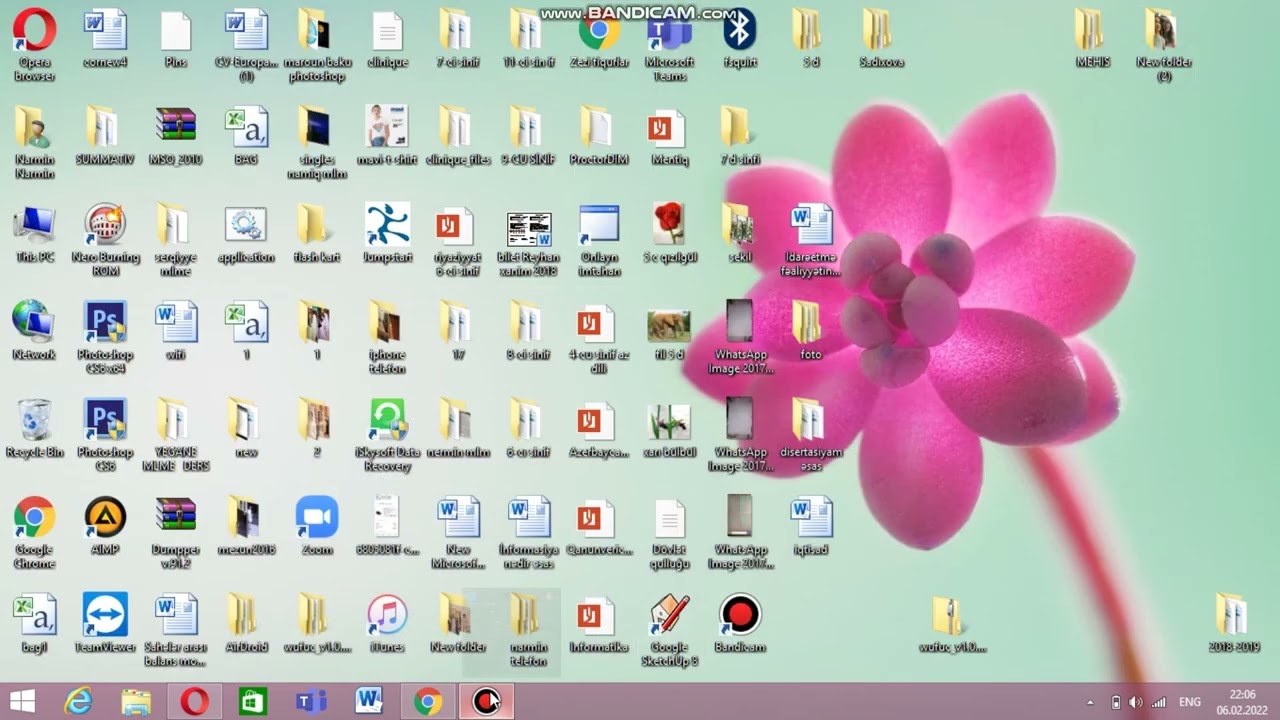
Task: Select the Recycle Bin icon
Action: pos(34,429)
